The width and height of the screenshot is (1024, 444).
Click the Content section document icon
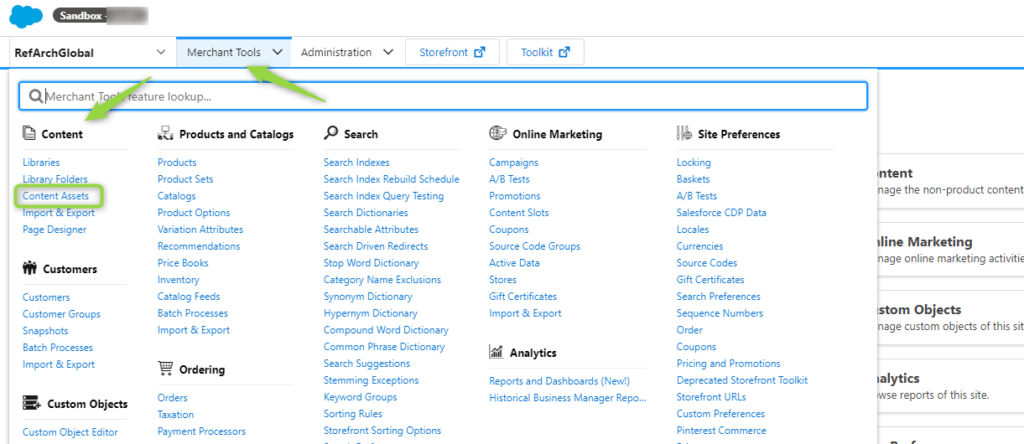[29, 134]
